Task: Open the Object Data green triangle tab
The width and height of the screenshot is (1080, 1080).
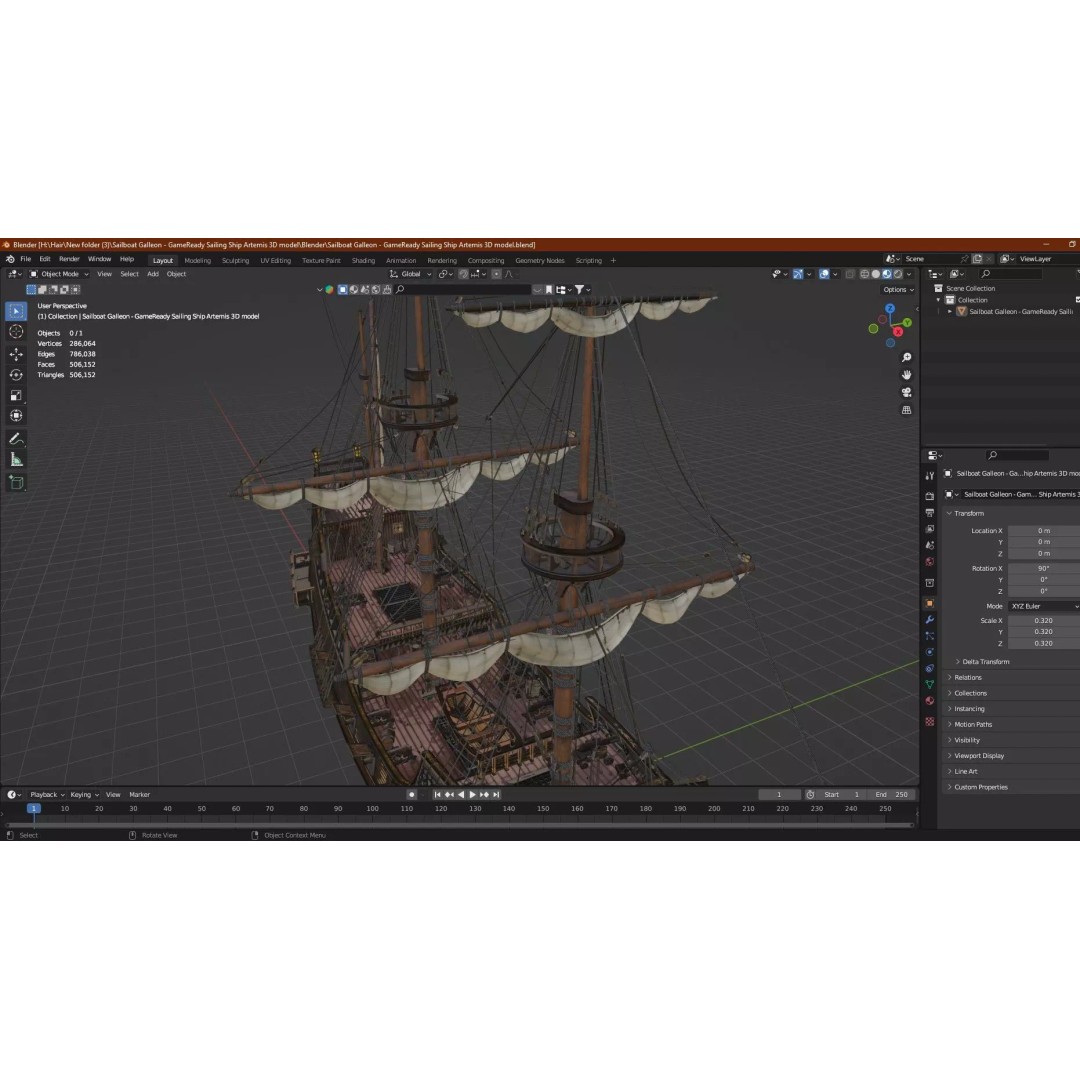Action: point(930,684)
